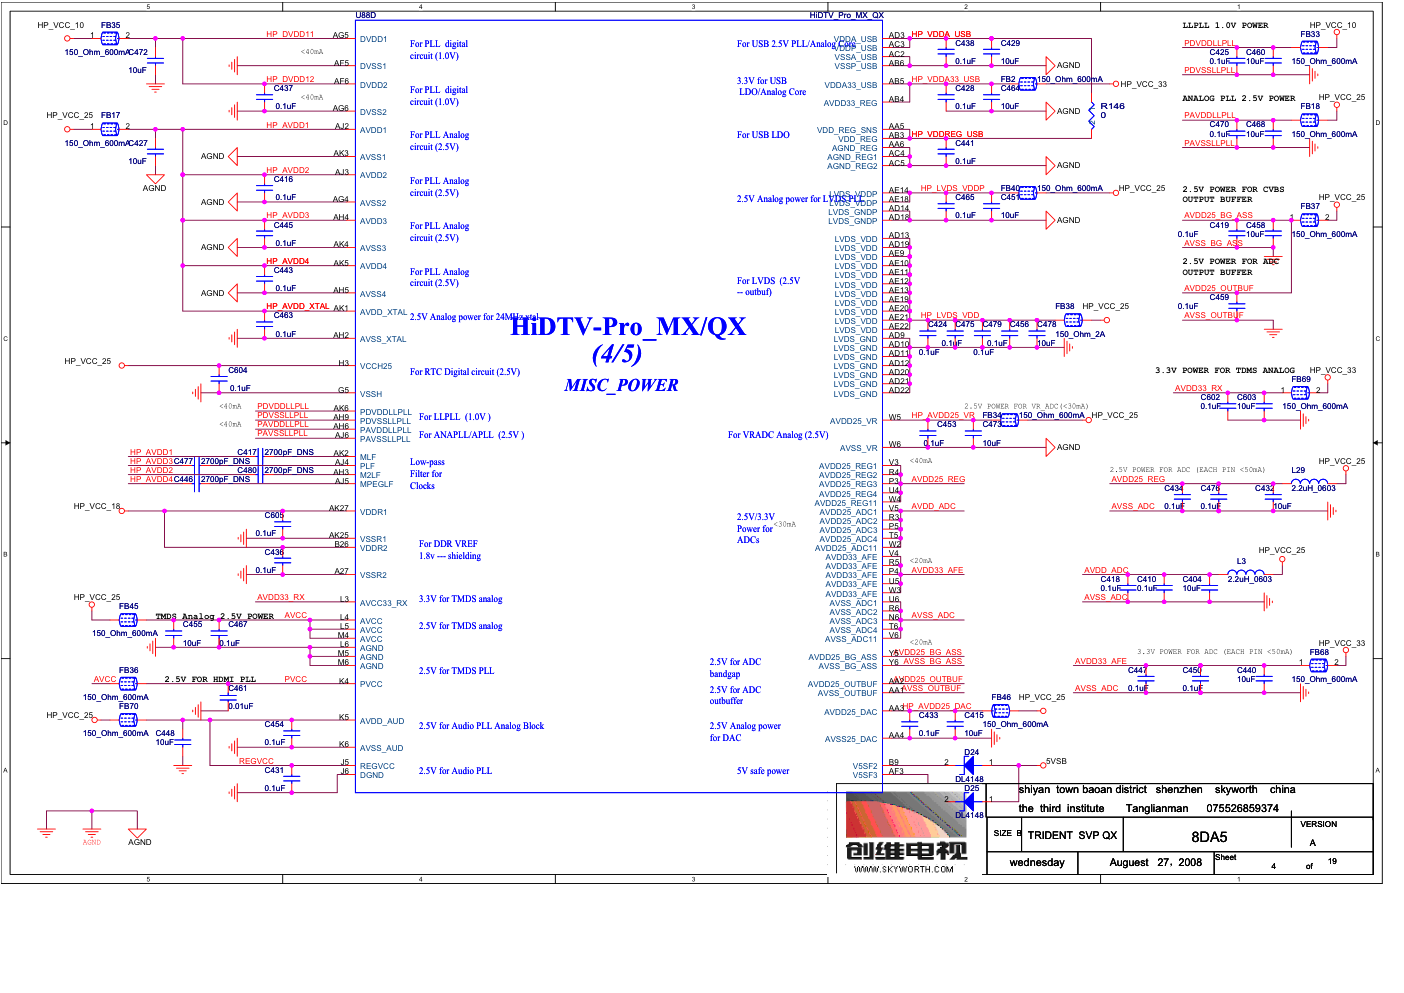Select the C604 capacitor symbol

click(x=219, y=379)
